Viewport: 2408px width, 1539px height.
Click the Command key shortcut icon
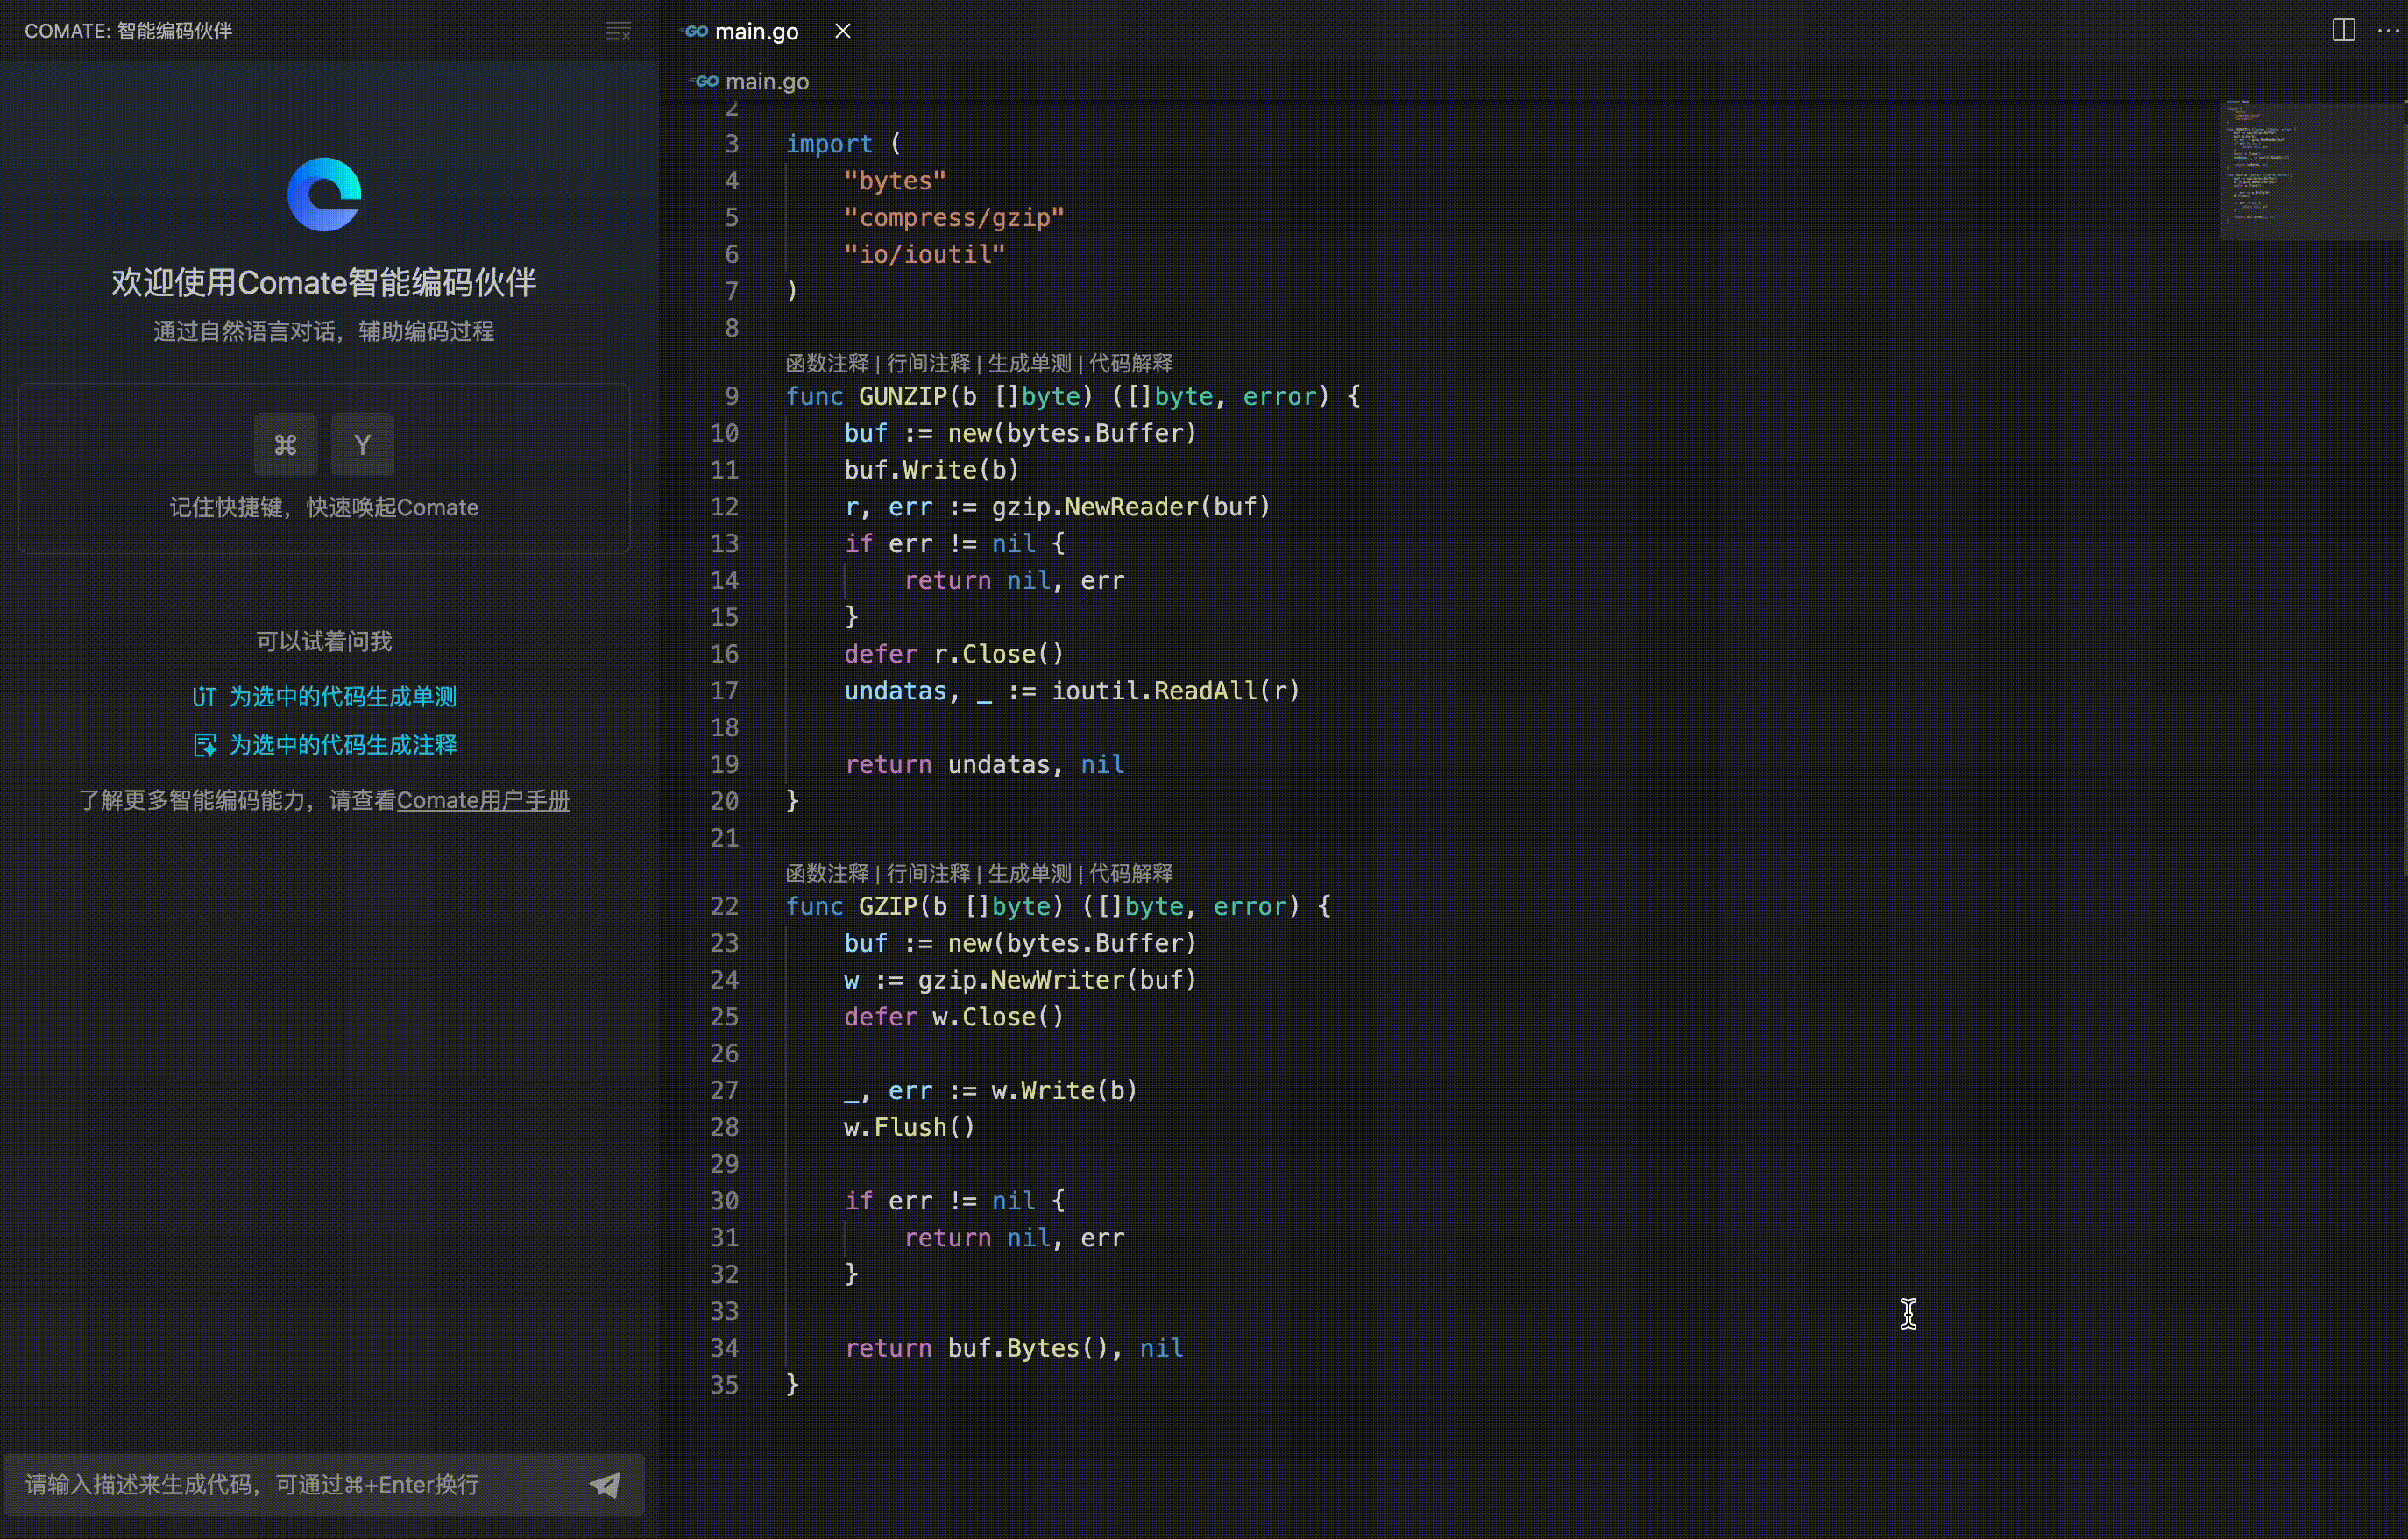pos(285,444)
